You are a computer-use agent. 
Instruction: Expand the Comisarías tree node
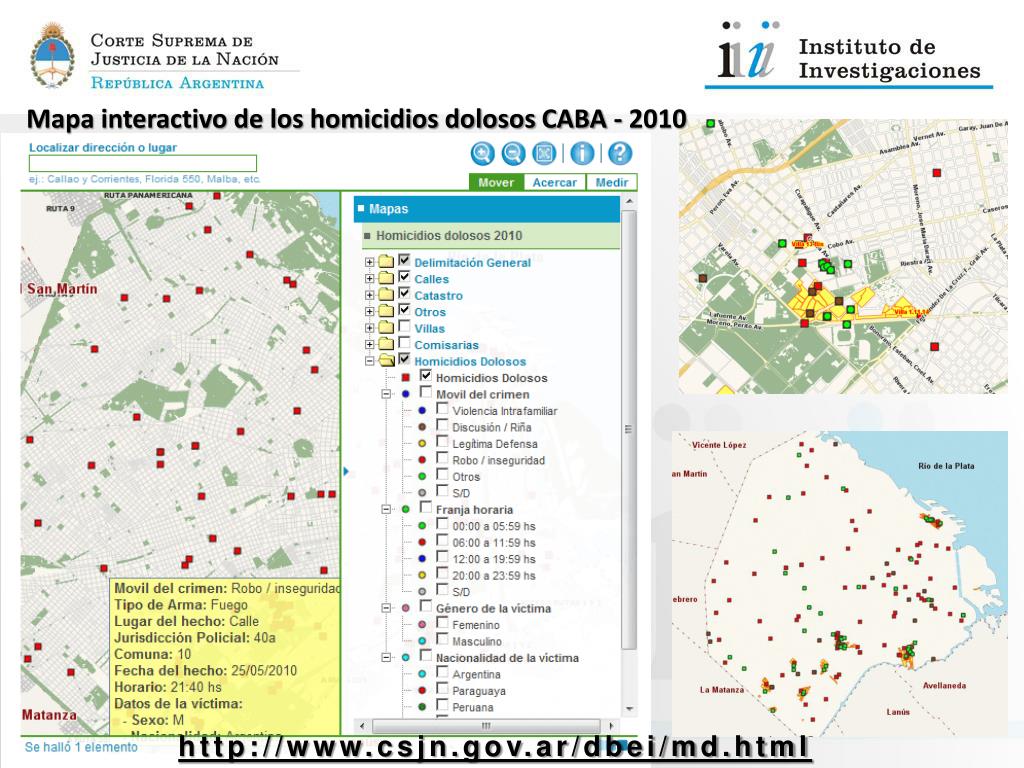coord(370,344)
